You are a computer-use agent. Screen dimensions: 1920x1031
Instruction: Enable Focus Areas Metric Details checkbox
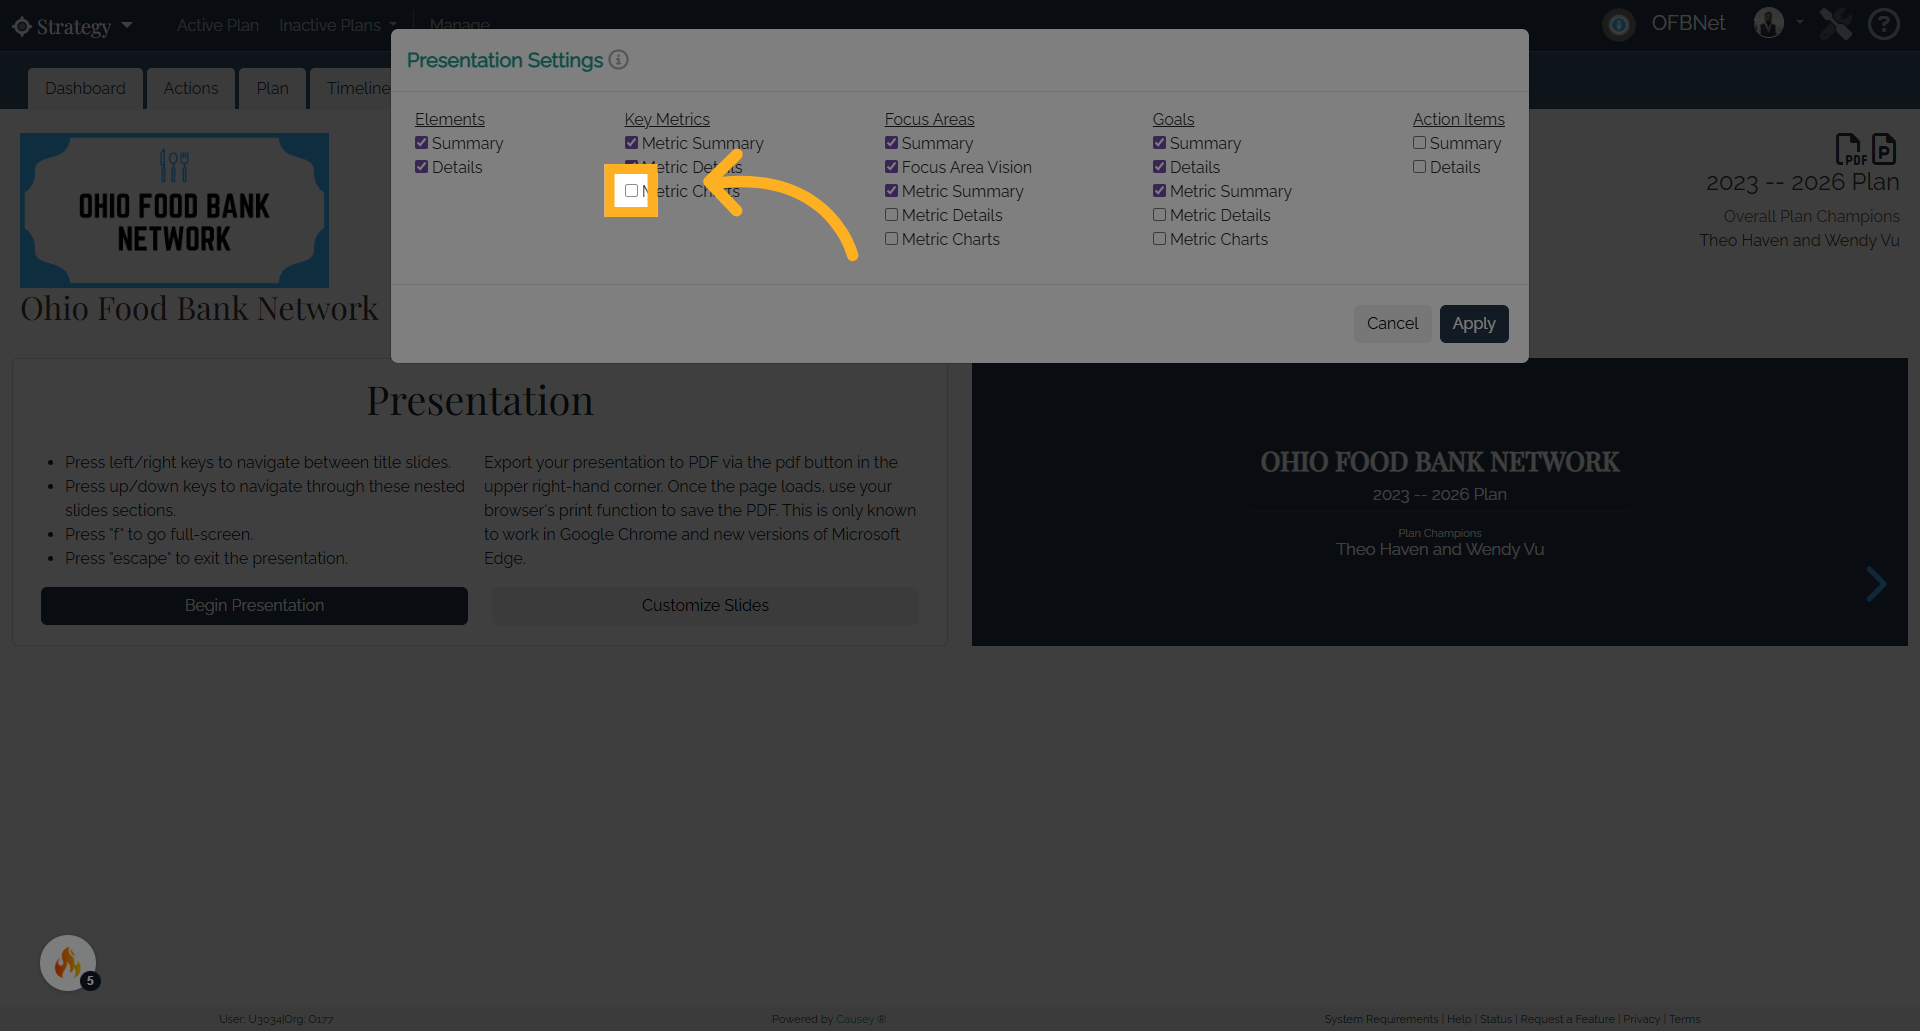[891, 215]
